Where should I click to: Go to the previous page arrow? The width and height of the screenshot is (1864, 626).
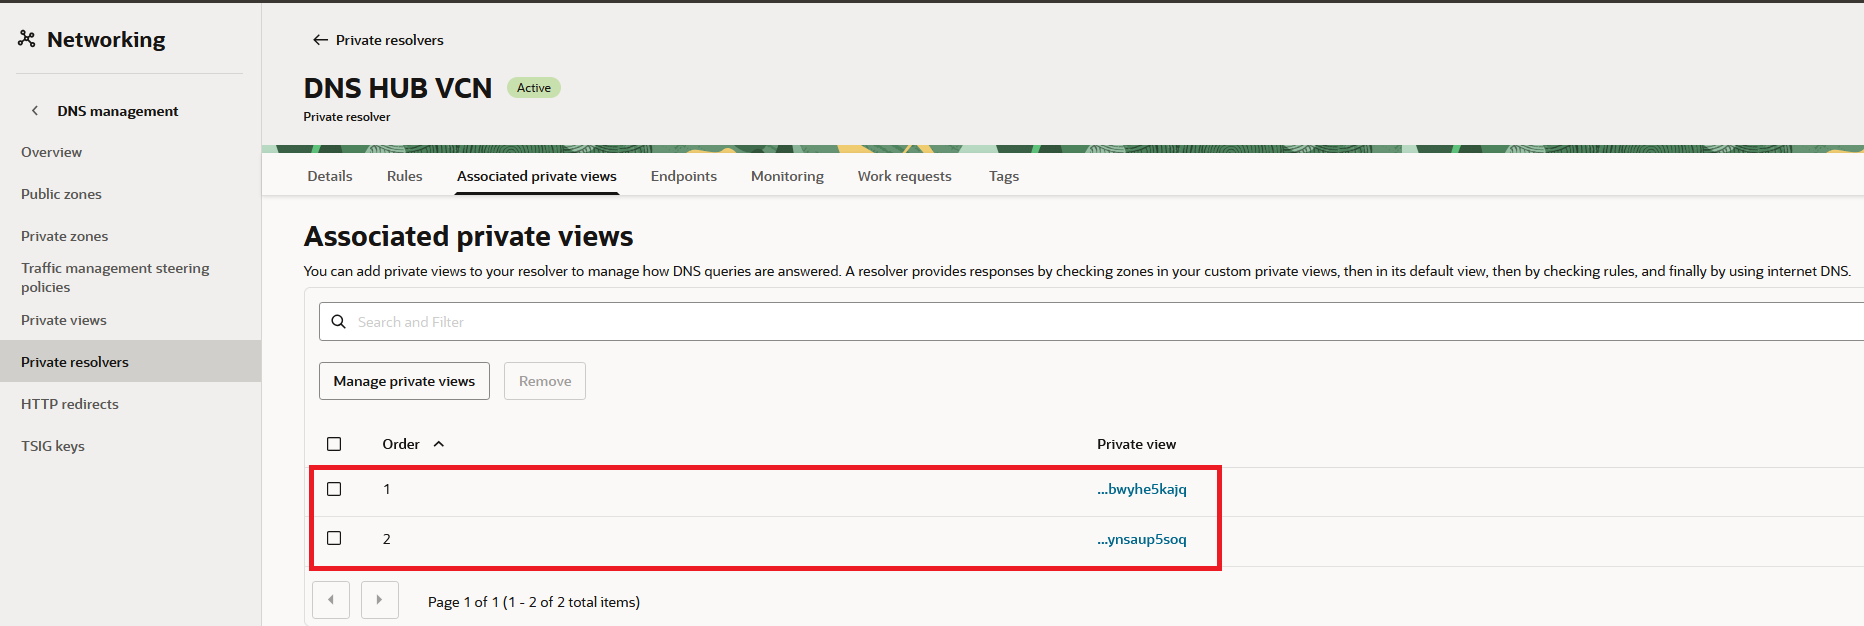click(x=331, y=600)
